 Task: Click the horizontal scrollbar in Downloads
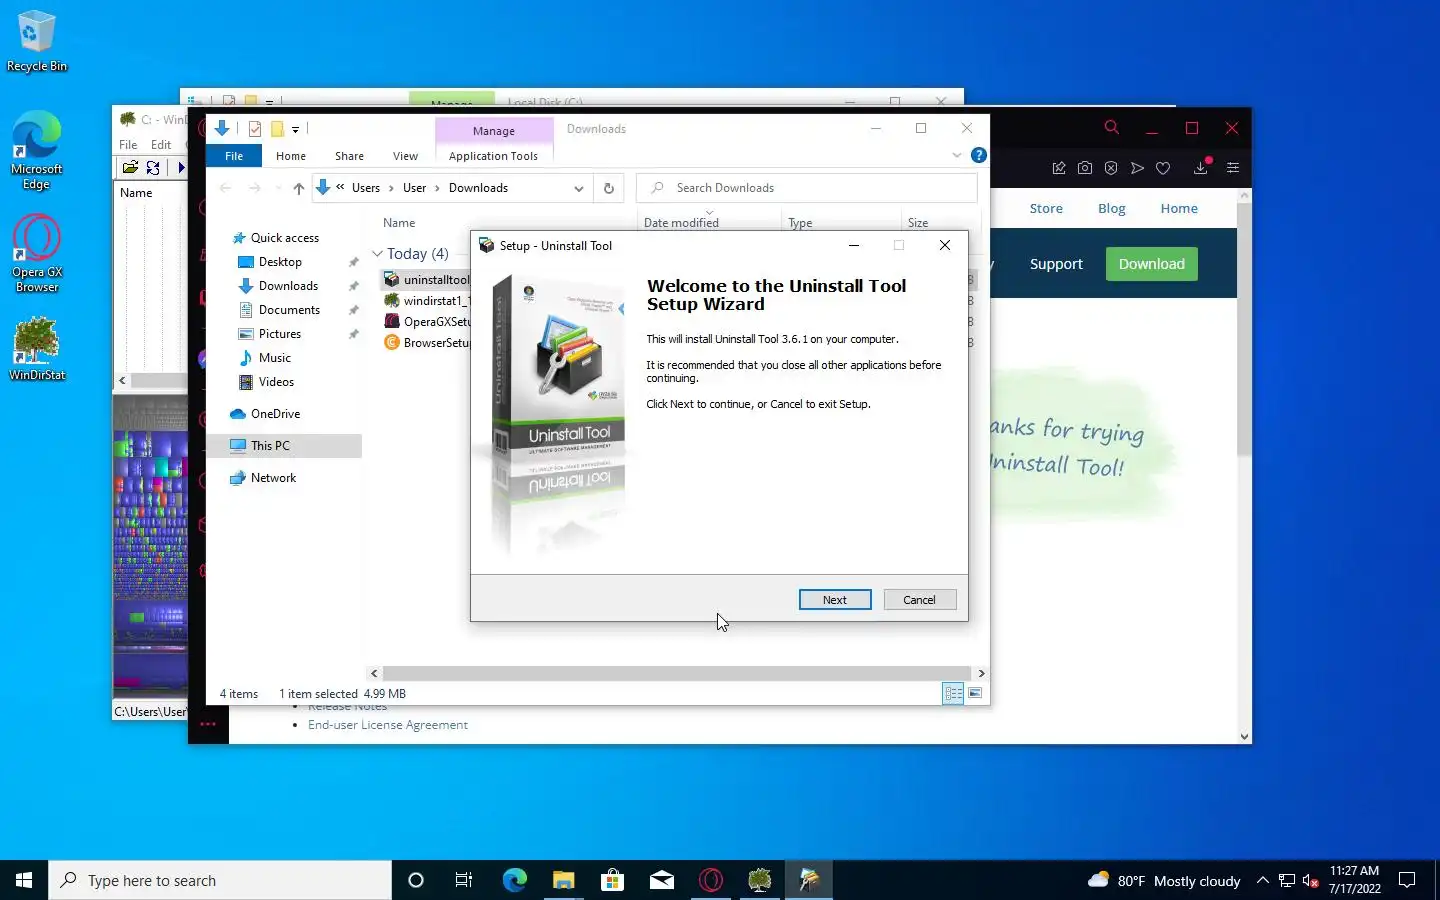pos(677,673)
